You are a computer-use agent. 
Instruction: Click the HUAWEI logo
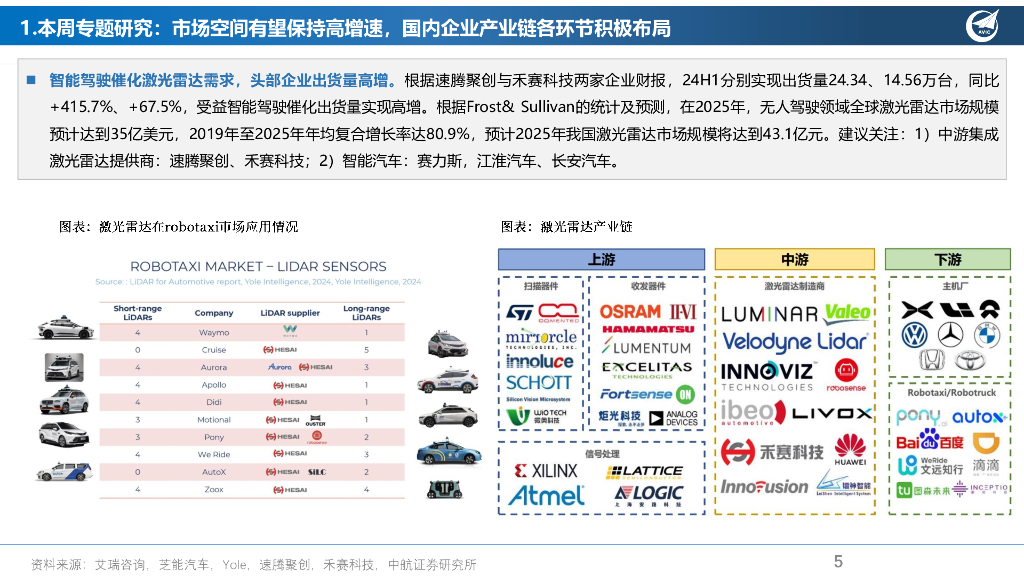point(850,449)
